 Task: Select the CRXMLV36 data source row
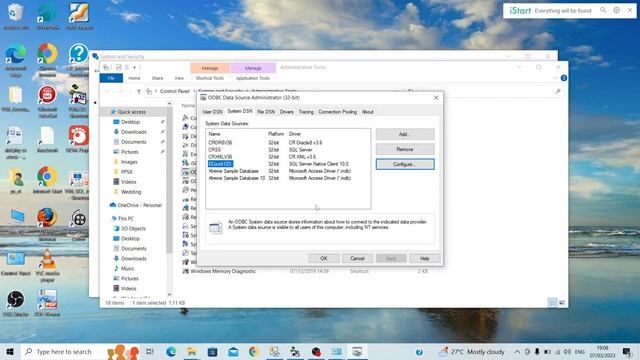(288, 157)
